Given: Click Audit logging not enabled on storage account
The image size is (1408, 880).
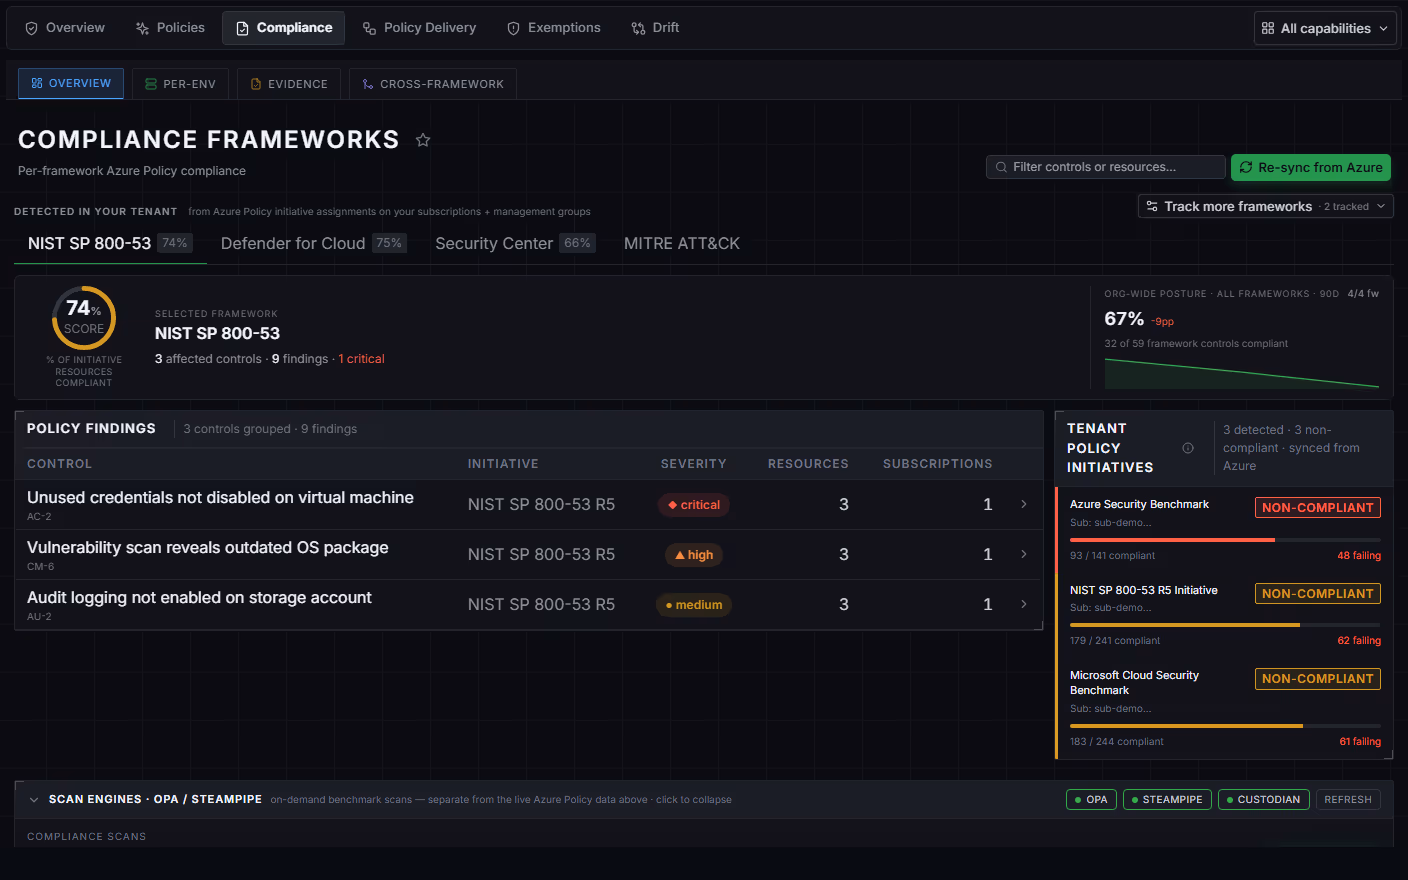Looking at the screenshot, I should [x=199, y=598].
